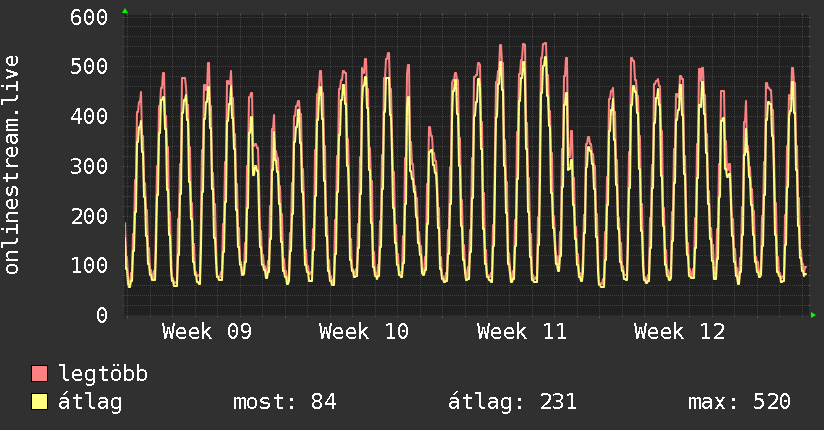Image resolution: width=824 pixels, height=430 pixels.
Task: Click the legtöbb legend label
Action: coord(103,374)
